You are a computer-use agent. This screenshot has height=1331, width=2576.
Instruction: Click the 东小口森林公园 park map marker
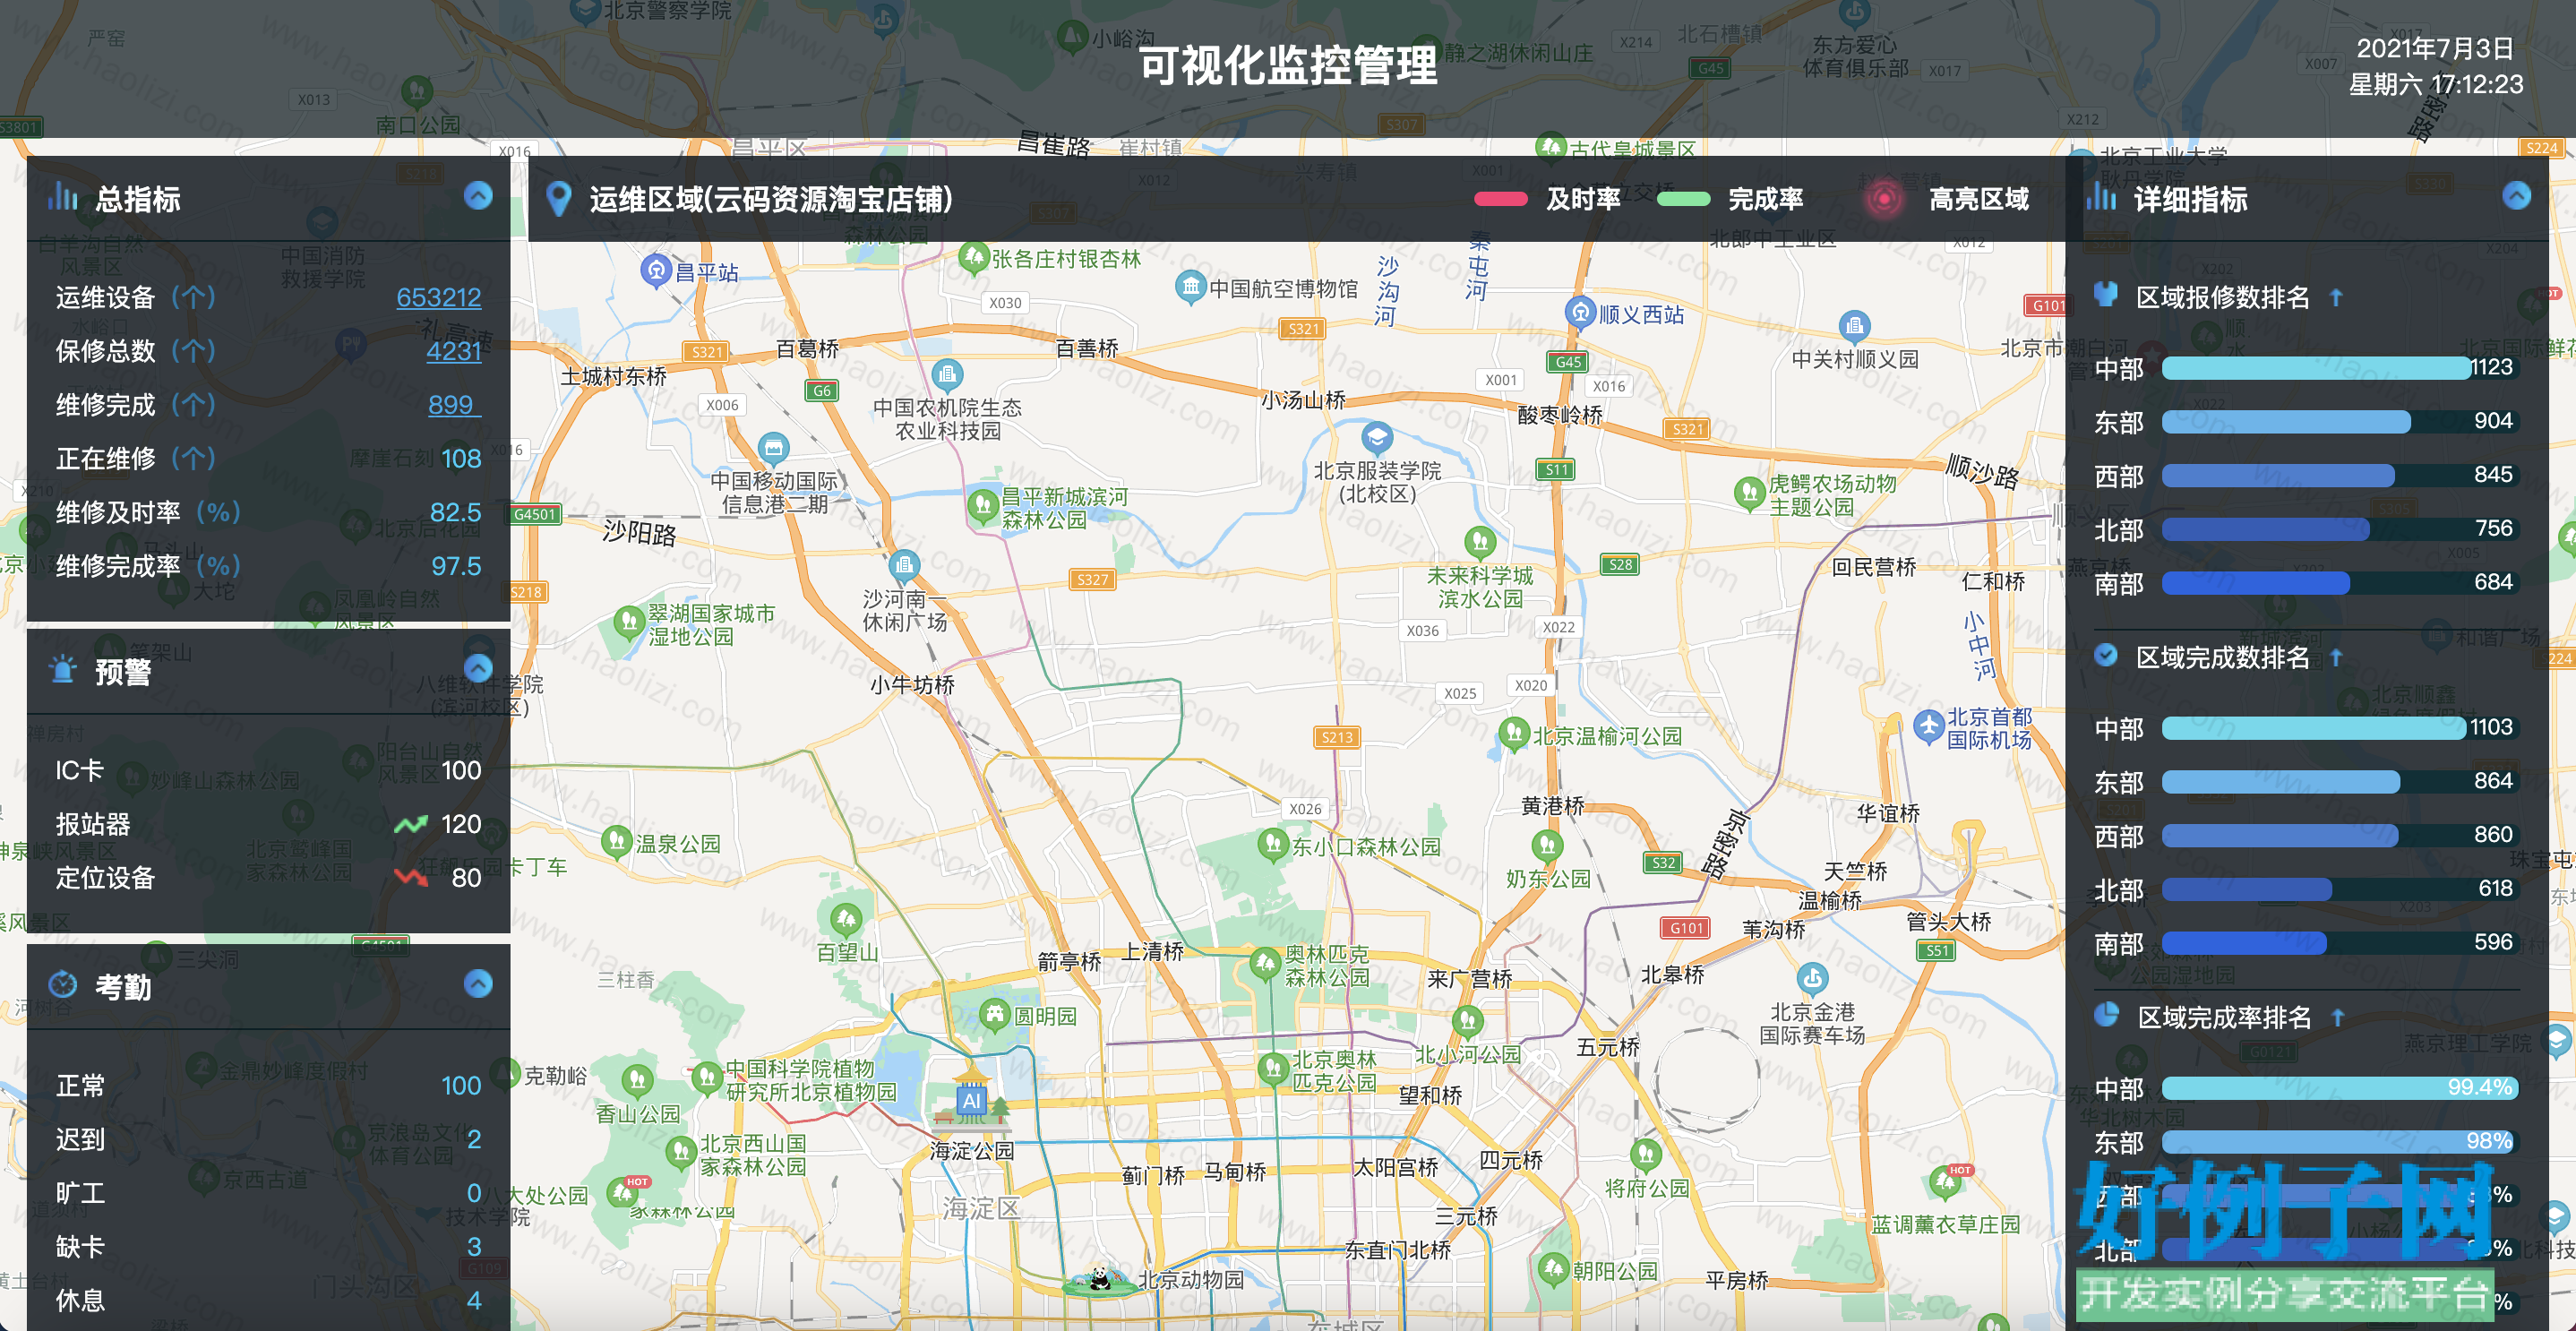click(1272, 845)
